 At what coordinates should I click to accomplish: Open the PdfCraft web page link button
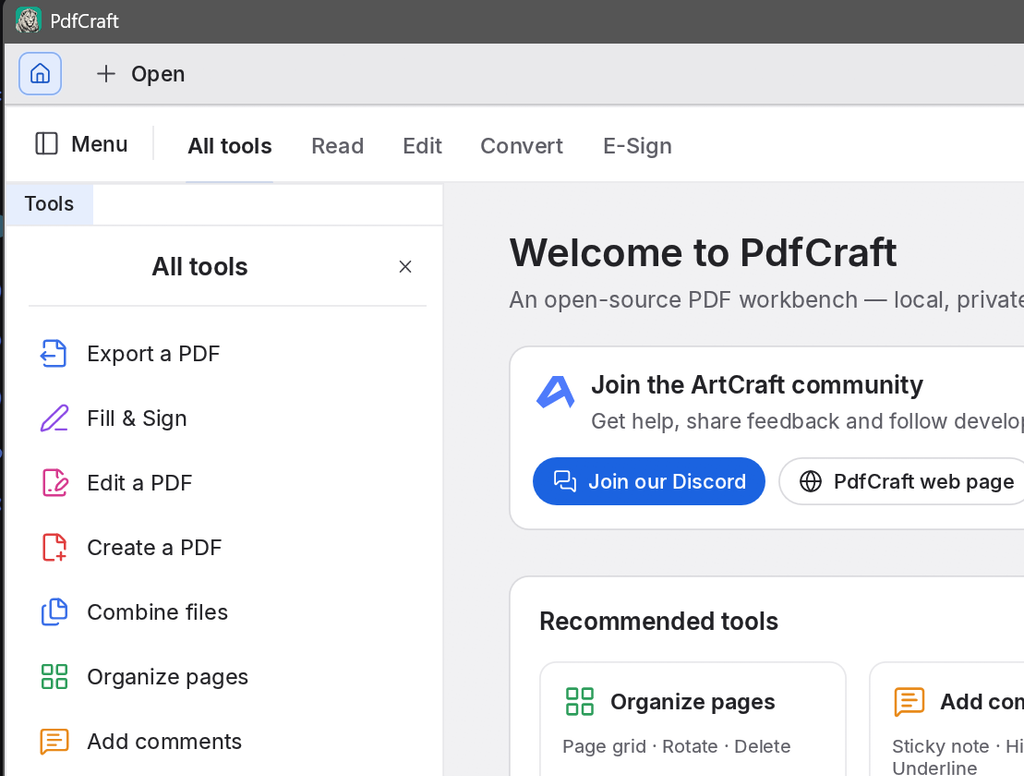(906, 481)
